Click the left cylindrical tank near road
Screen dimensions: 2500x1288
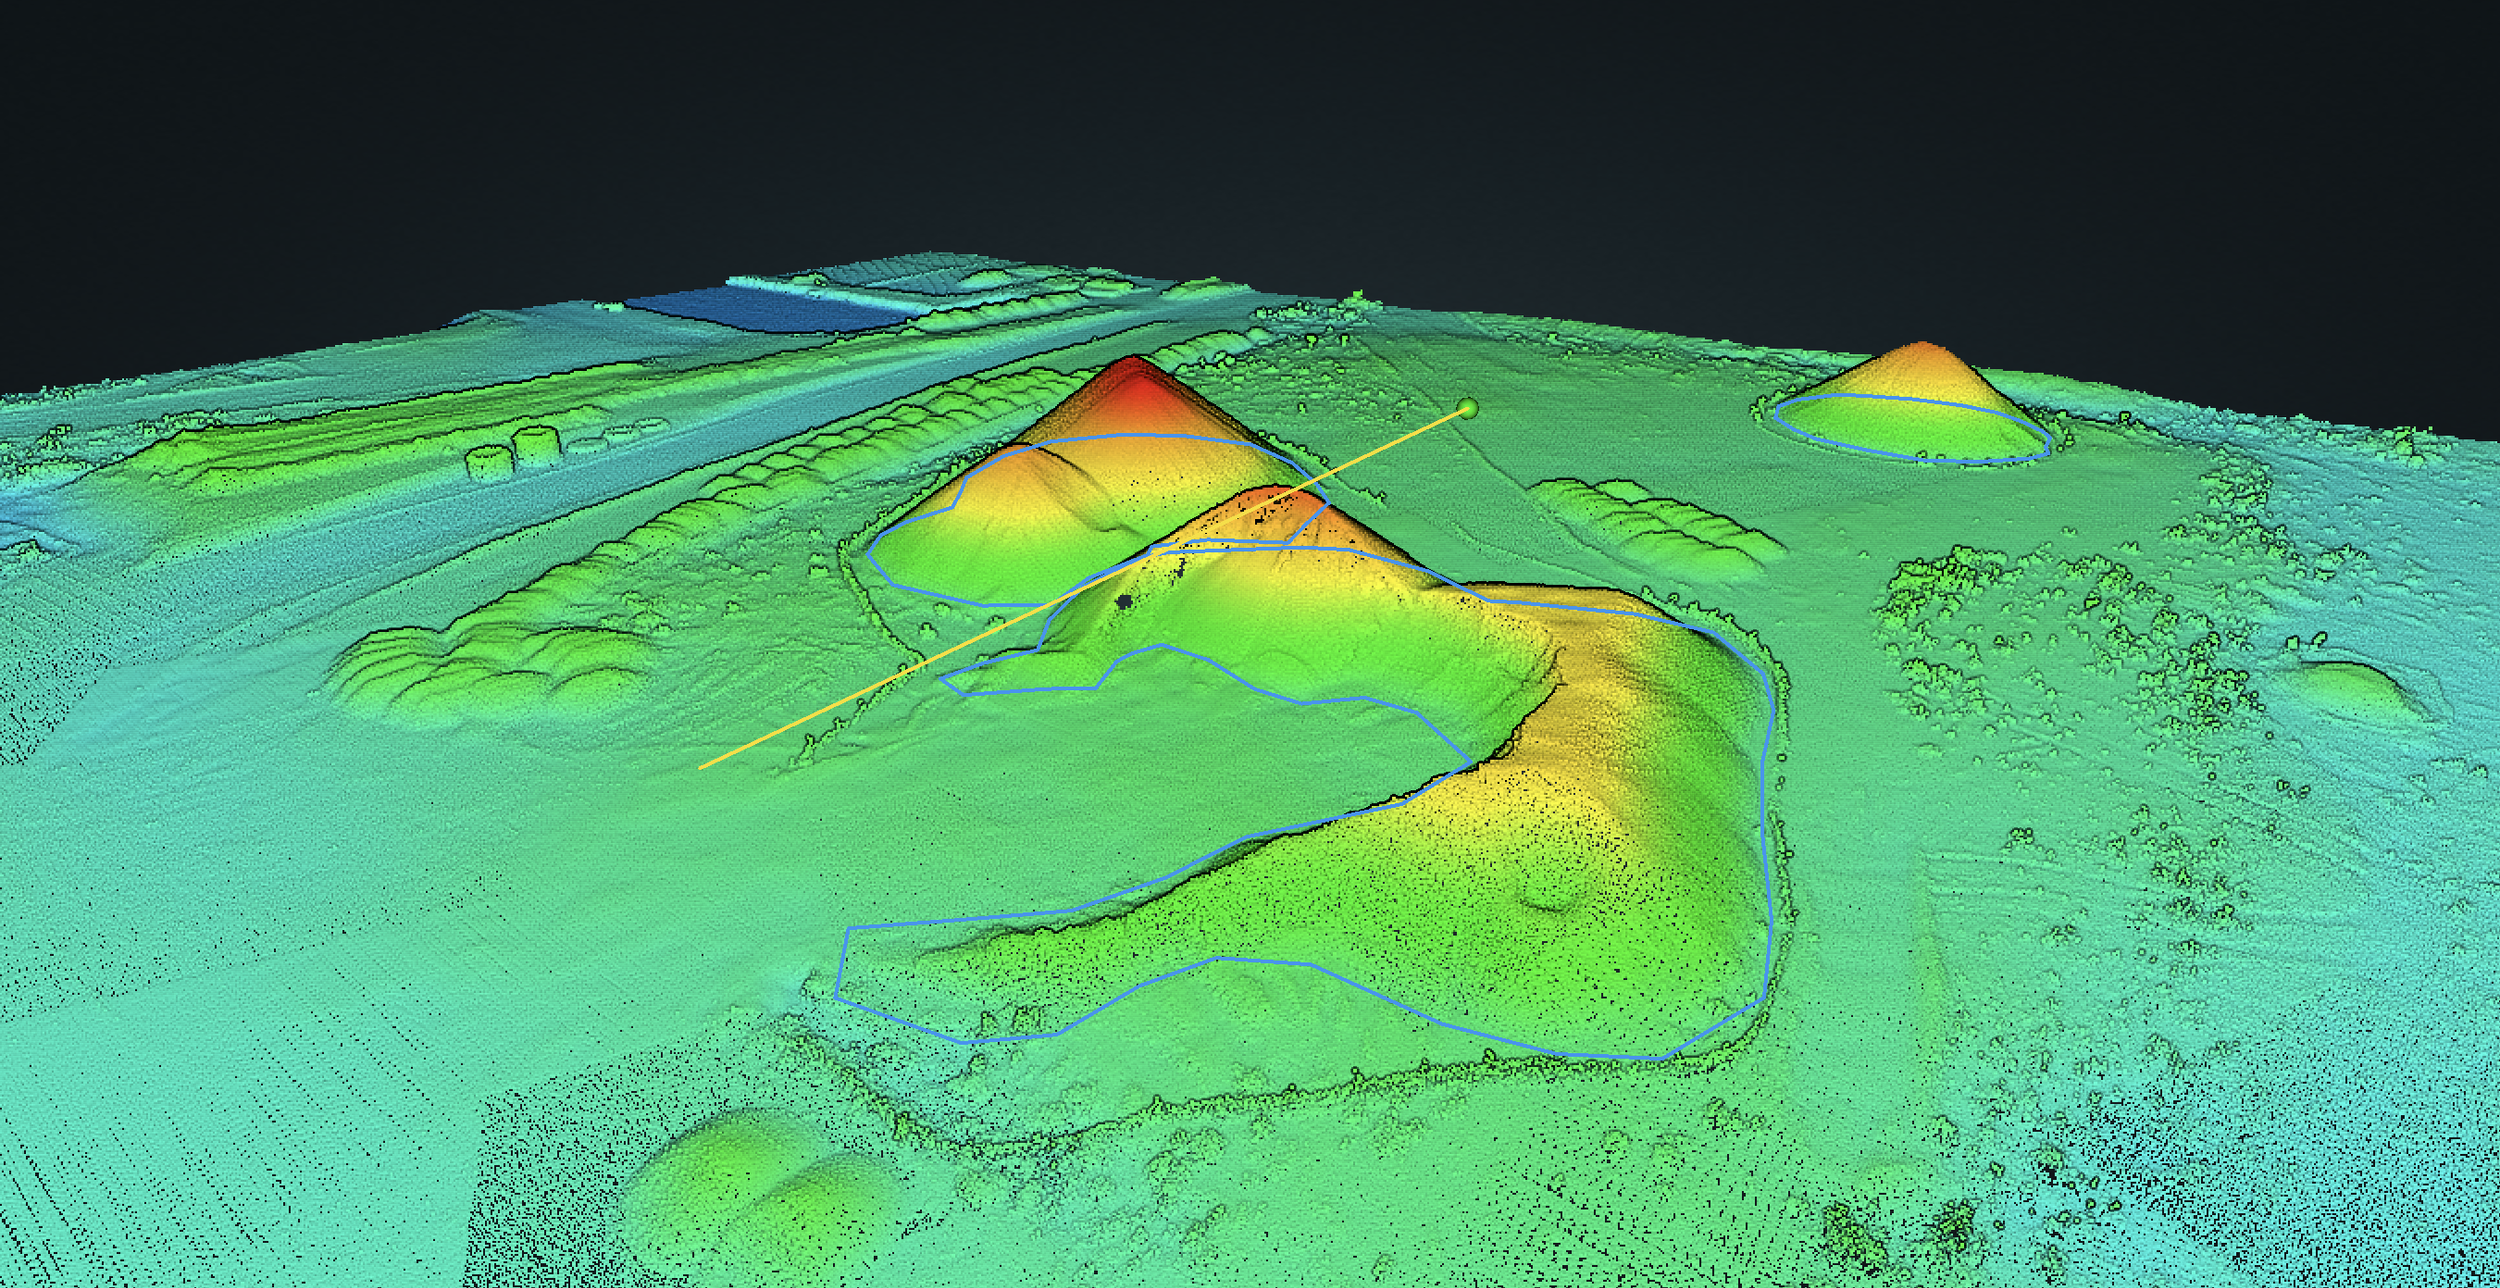click(489, 463)
